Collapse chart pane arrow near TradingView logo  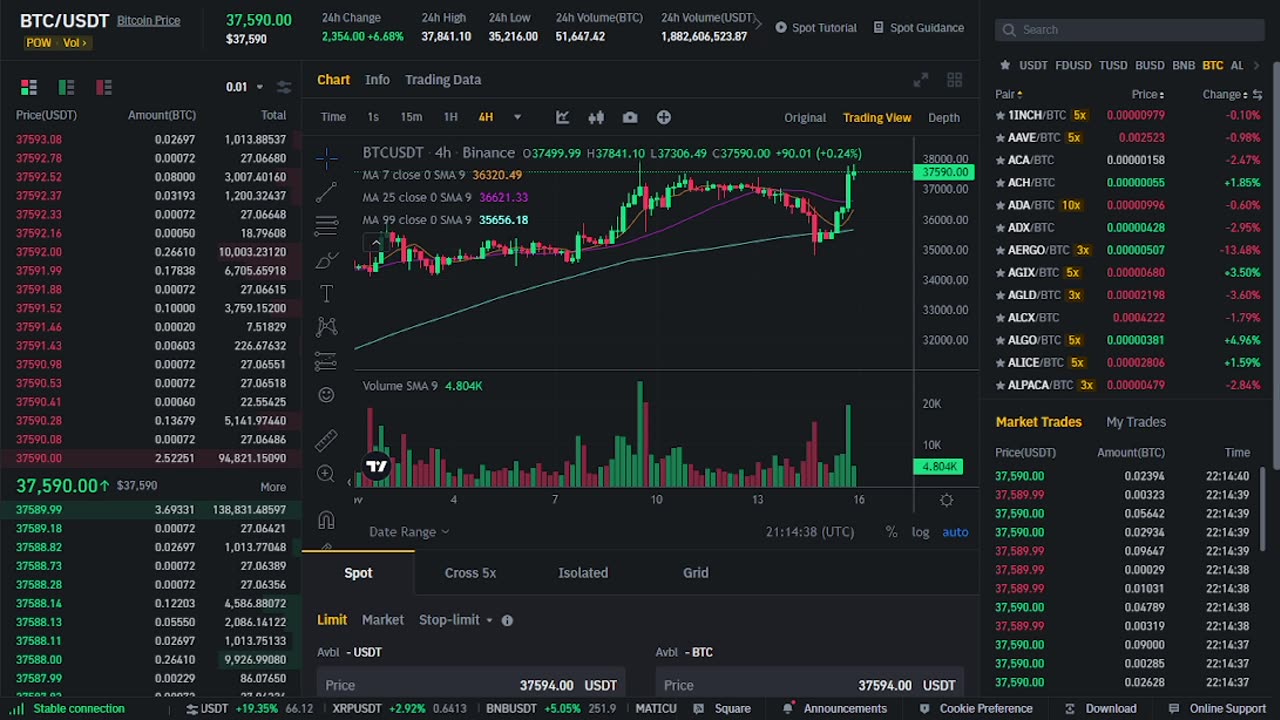[349, 481]
